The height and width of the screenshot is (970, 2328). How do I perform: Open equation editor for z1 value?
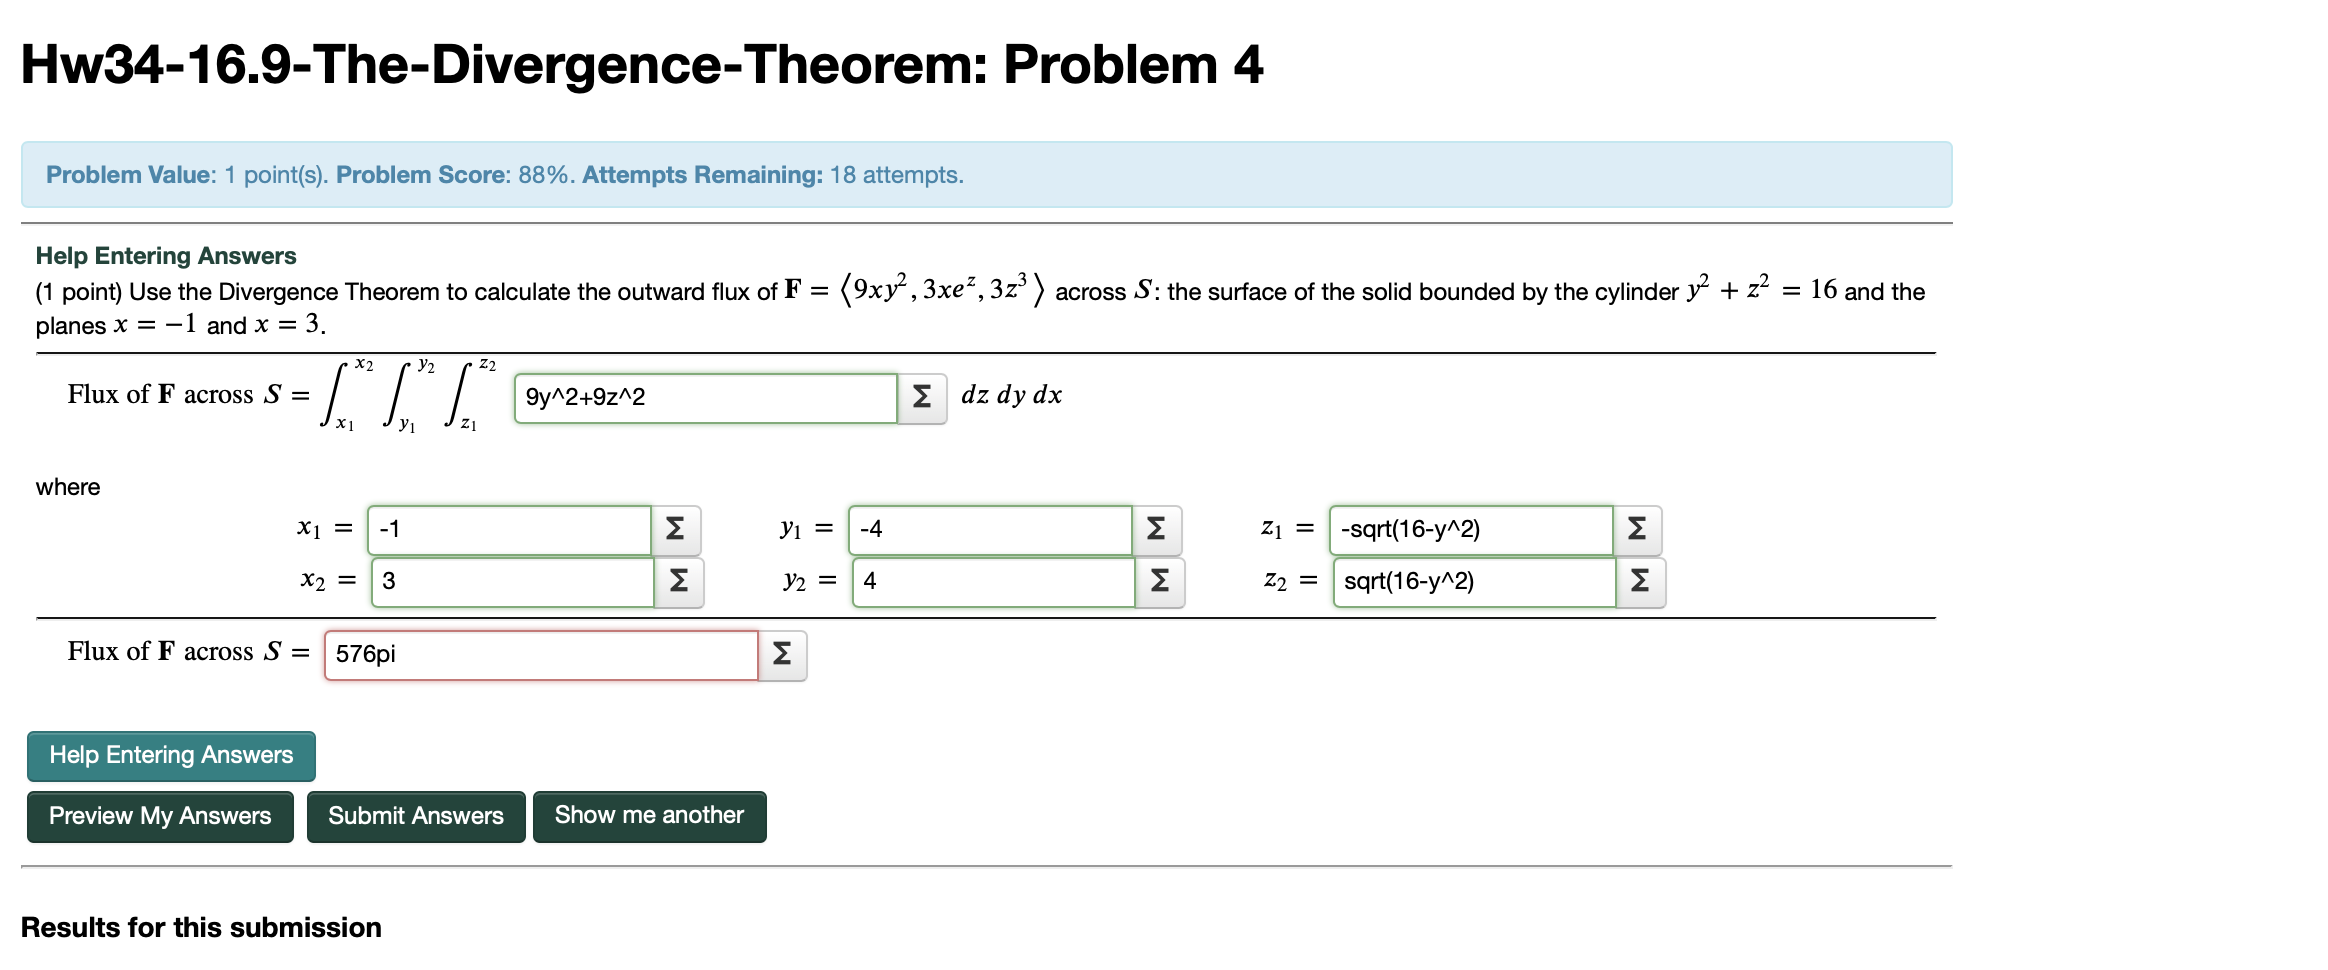pos(1637,529)
